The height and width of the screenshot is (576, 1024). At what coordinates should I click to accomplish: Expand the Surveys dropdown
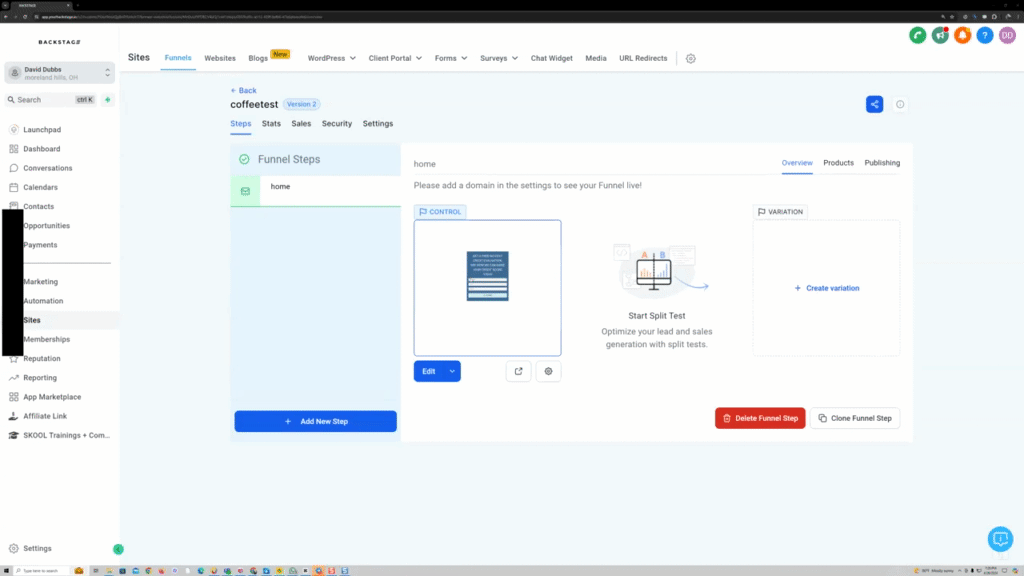point(498,58)
